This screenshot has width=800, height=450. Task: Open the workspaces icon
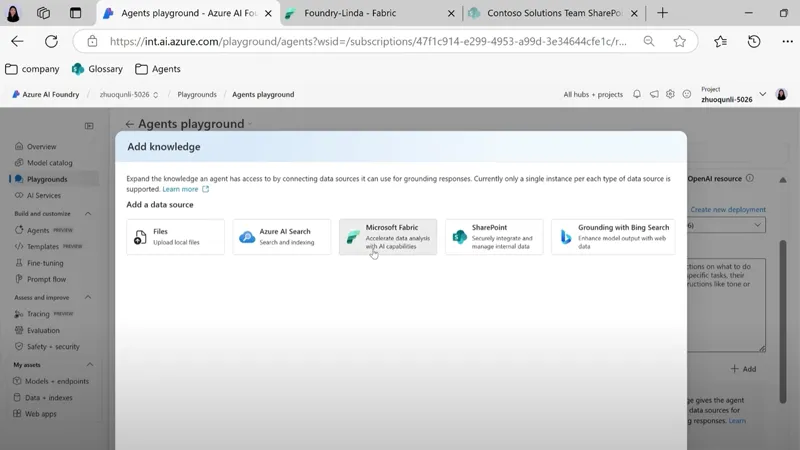[x=43, y=13]
